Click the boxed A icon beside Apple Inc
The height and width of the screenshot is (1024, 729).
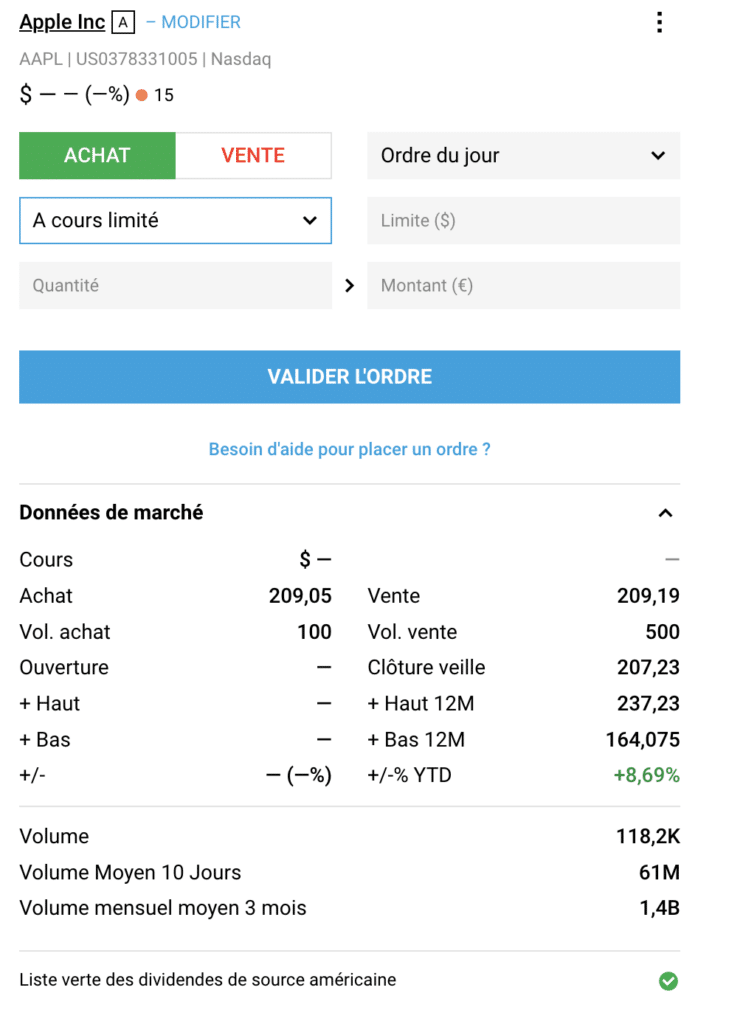(123, 23)
